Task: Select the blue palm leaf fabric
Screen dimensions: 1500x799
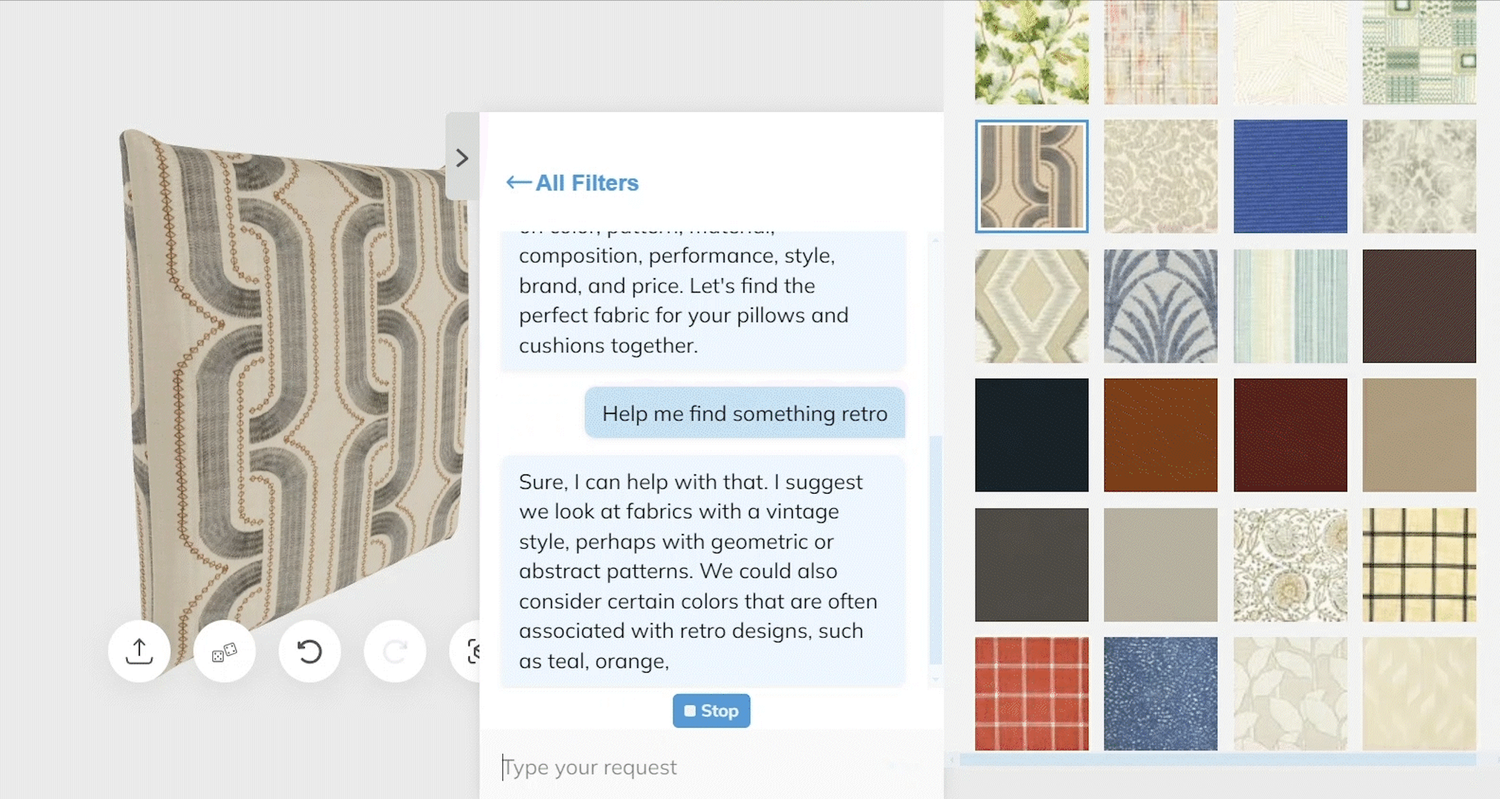Action: 1161,306
